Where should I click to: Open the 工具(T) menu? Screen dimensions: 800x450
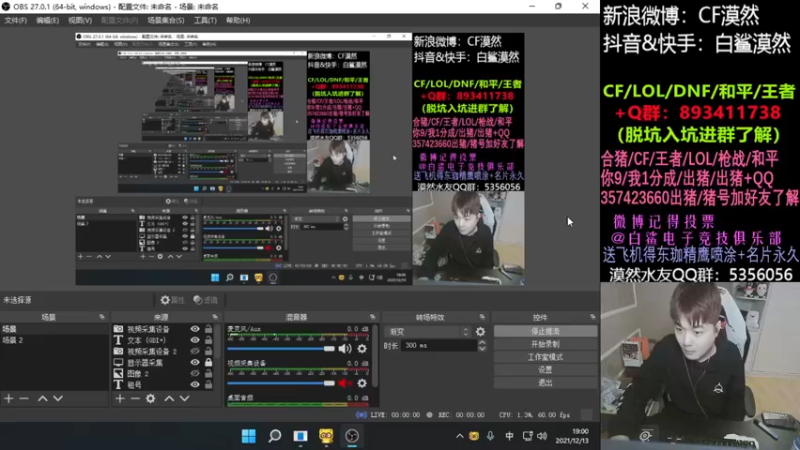(205, 20)
